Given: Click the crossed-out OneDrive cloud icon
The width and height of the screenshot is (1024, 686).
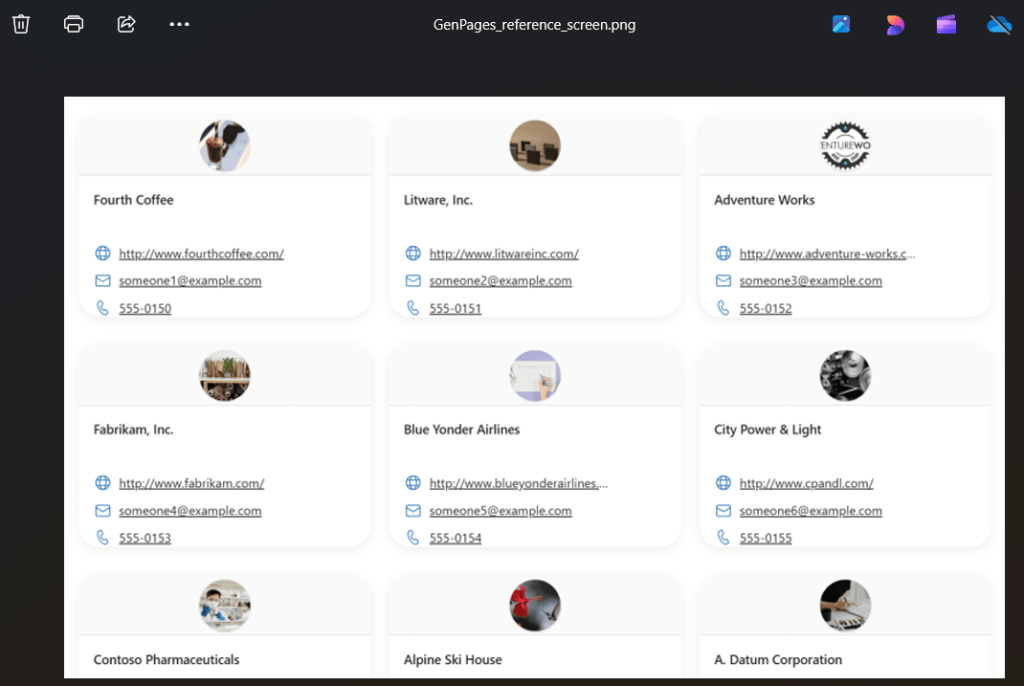Looking at the screenshot, I should [999, 25].
